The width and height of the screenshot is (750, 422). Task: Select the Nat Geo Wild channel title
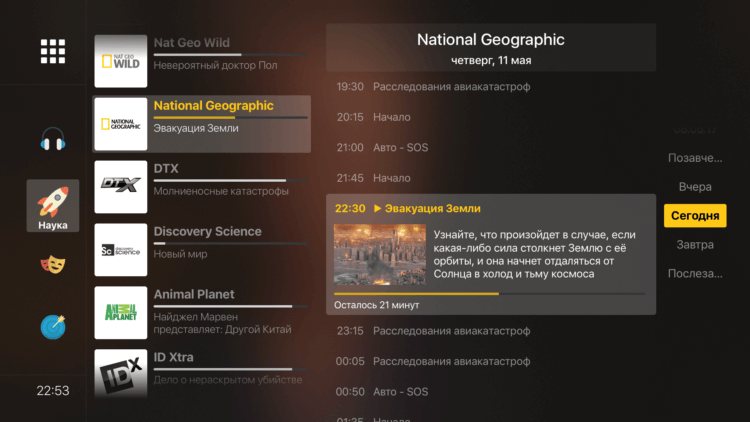pyautogui.click(x=191, y=43)
